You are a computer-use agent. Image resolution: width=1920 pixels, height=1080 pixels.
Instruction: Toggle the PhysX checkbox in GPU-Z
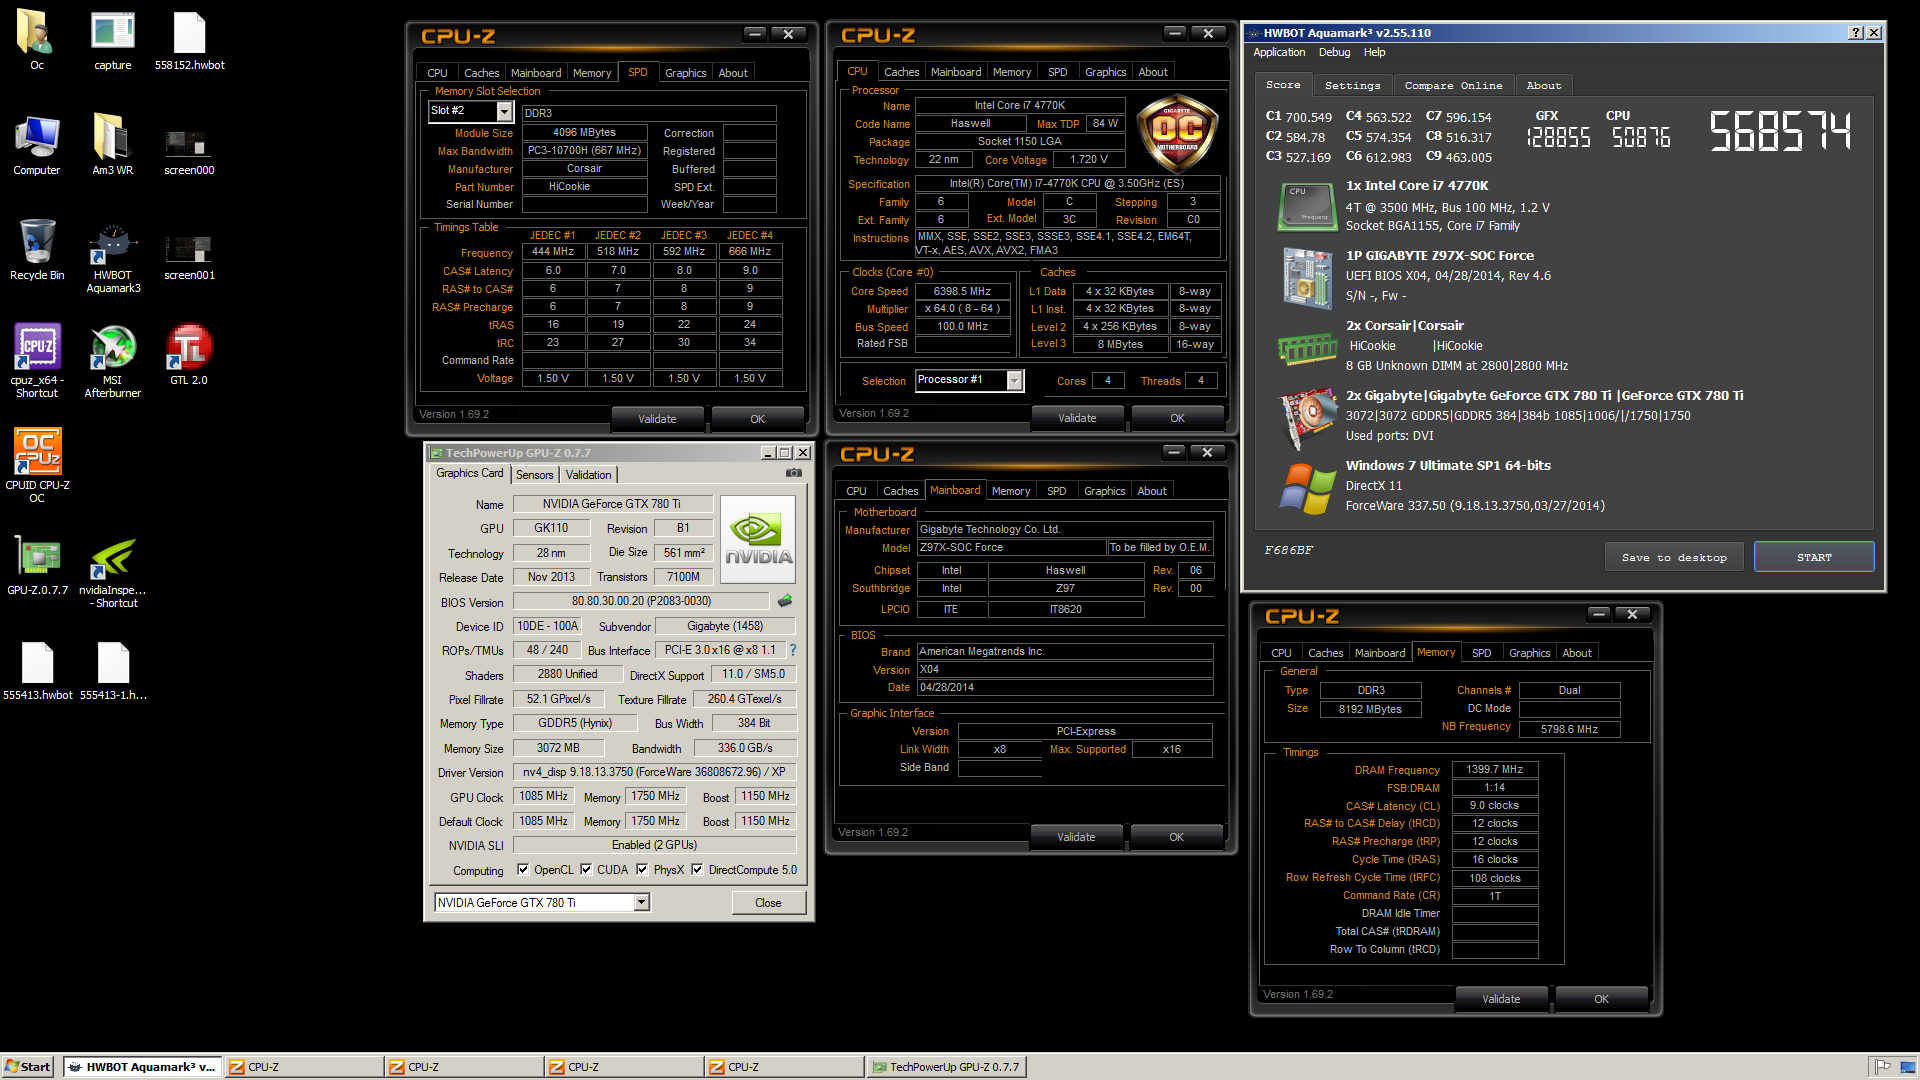point(642,869)
